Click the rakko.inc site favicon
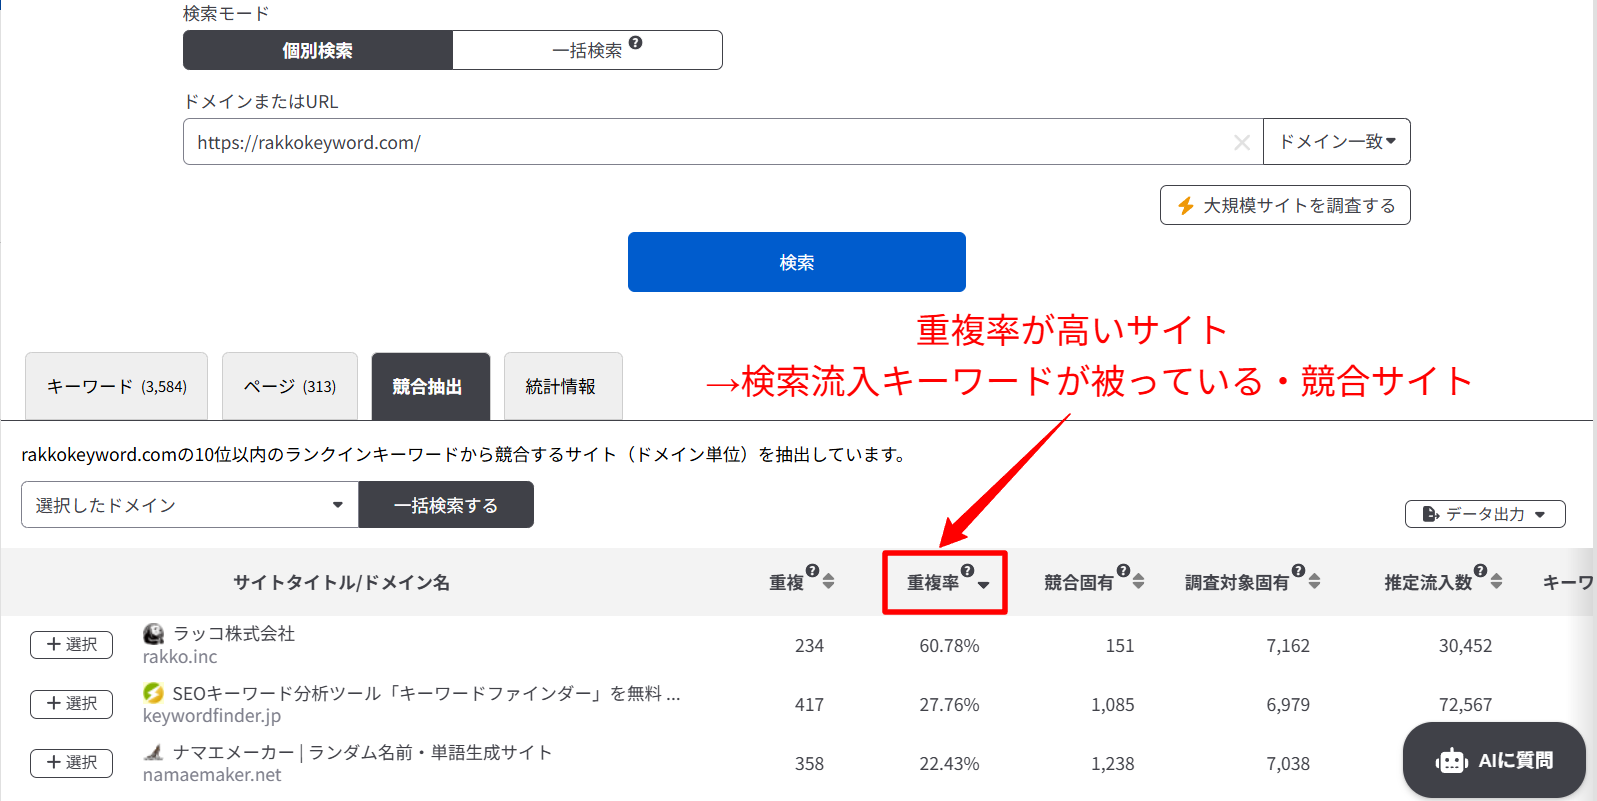 (x=153, y=634)
